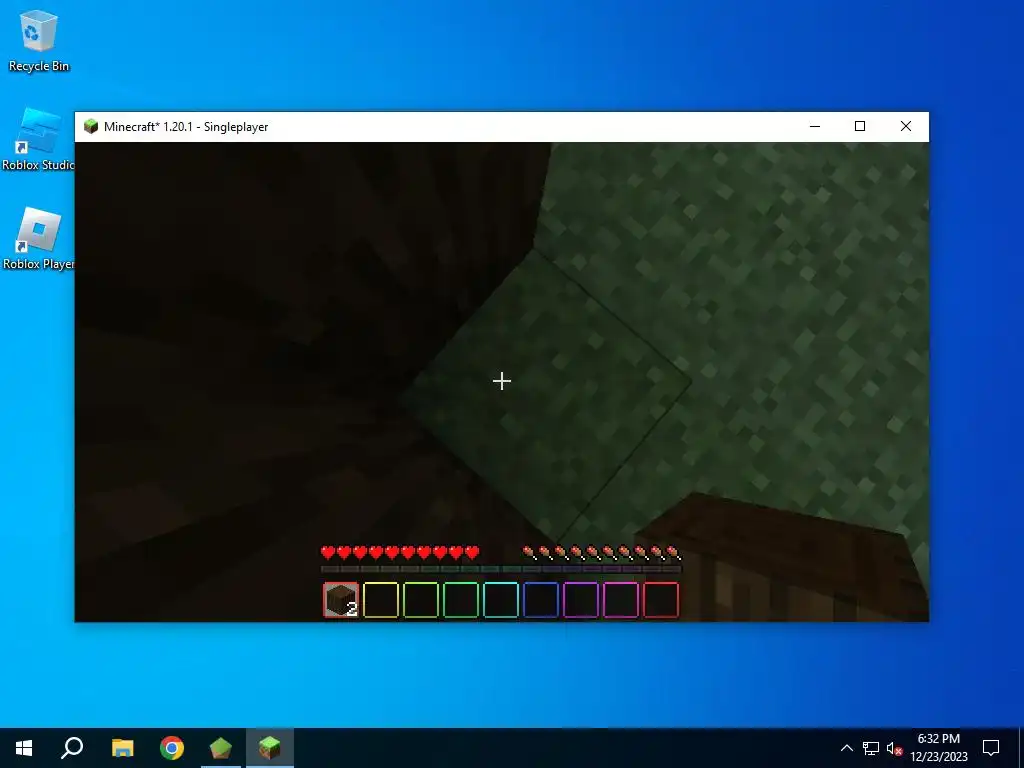Click the leftmost health heart

328,553
